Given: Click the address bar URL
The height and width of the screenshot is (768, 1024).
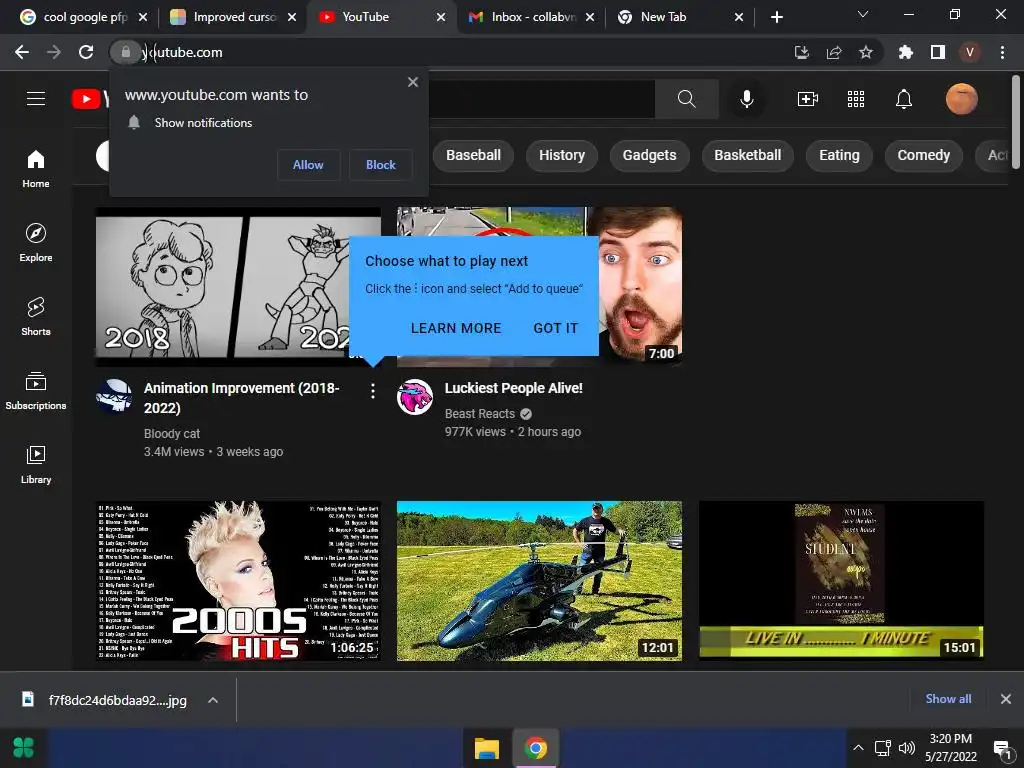Looking at the screenshot, I should pyautogui.click(x=182, y=52).
